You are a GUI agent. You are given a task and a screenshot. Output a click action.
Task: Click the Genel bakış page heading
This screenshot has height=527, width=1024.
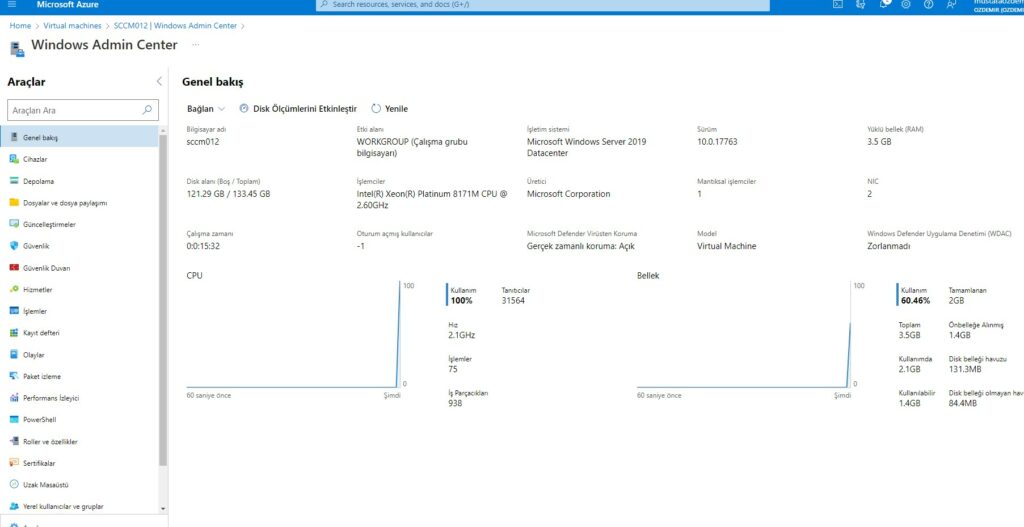[212, 82]
